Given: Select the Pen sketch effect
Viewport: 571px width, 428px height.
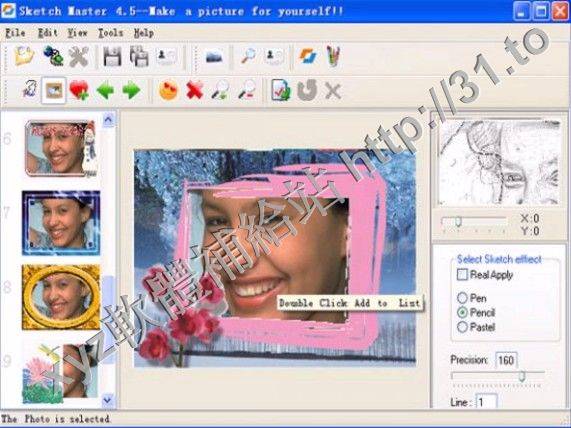Looking at the screenshot, I should click(x=462, y=298).
